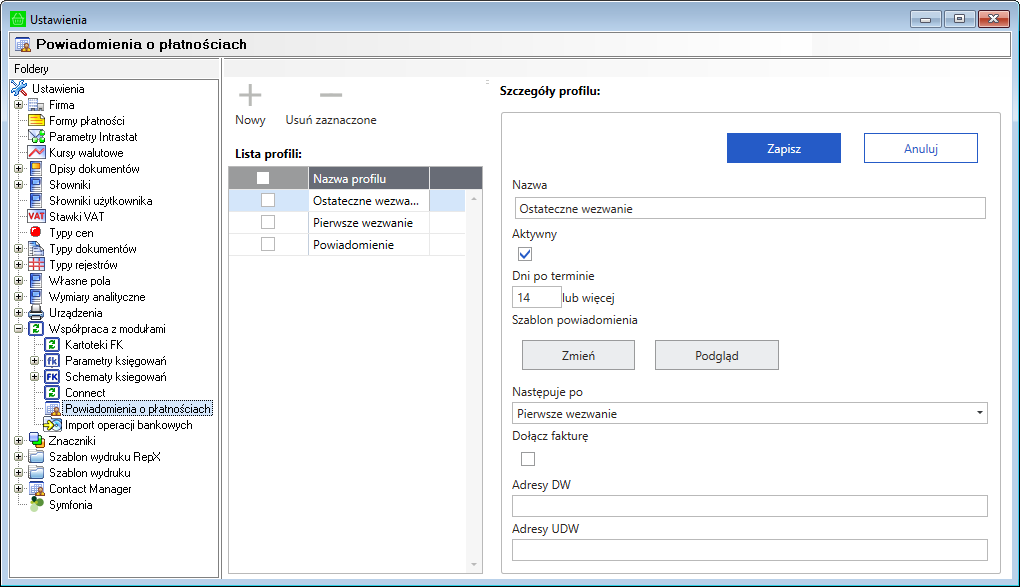Uncheck the Aktywny checkbox
This screenshot has height=587, width=1020.
[x=525, y=254]
